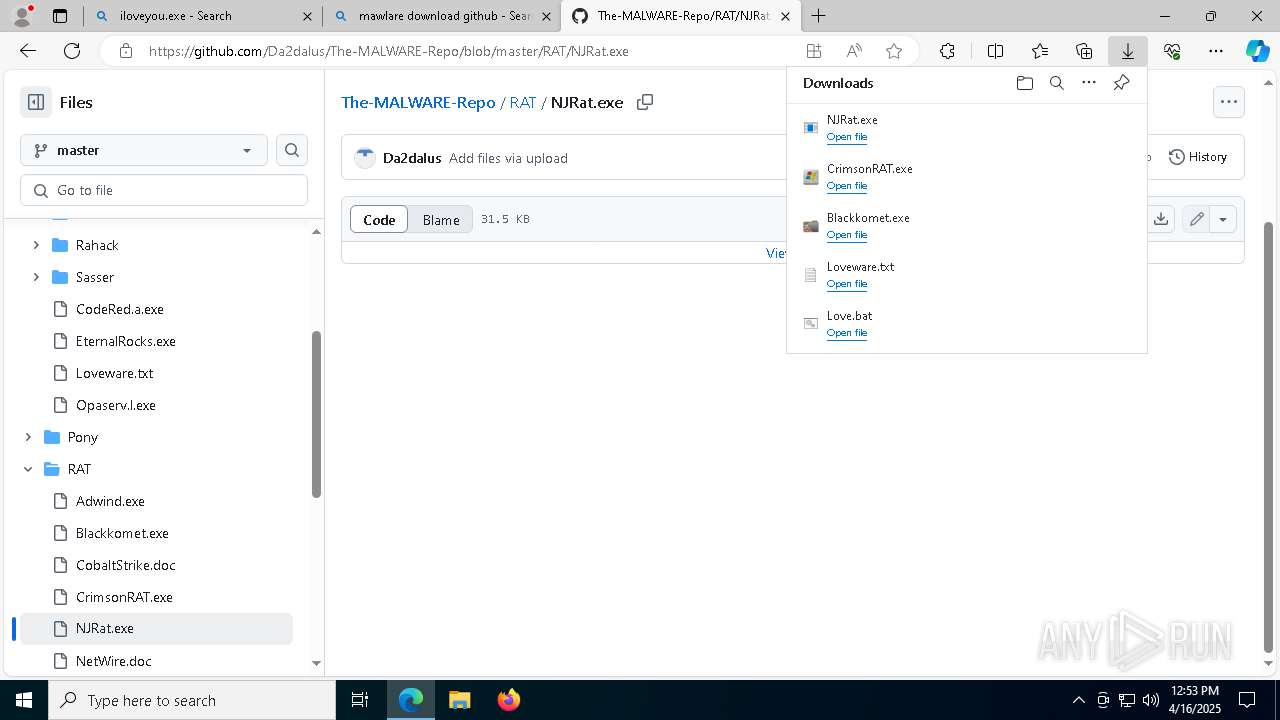1280x720 pixels.
Task: Open file link under Love.bat download
Action: click(847, 333)
